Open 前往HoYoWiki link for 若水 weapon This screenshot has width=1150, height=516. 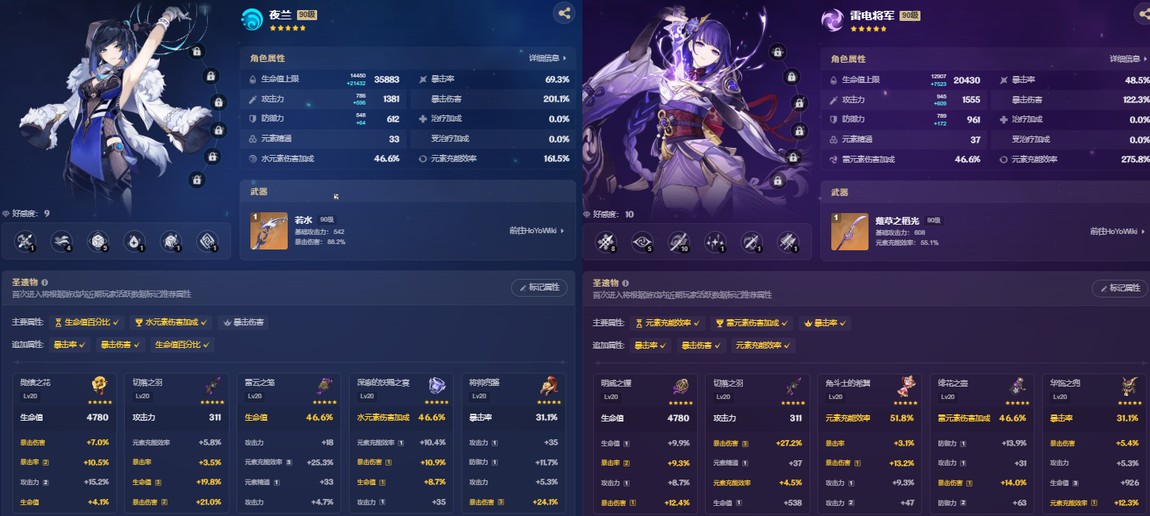(536, 231)
